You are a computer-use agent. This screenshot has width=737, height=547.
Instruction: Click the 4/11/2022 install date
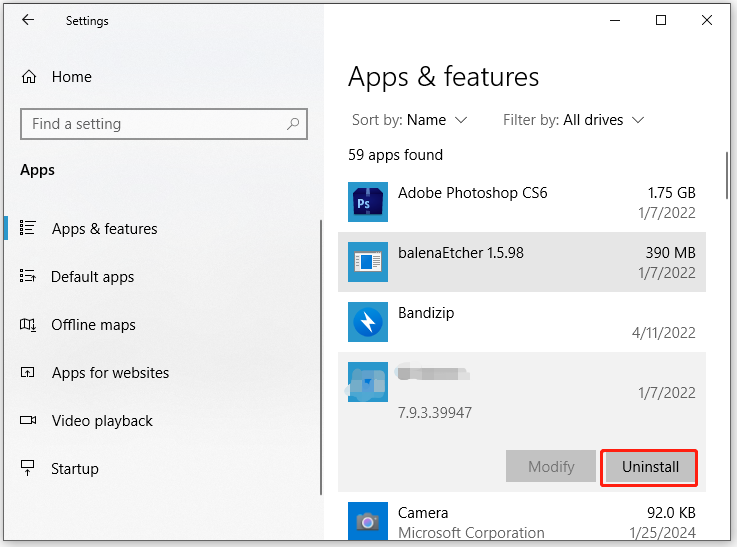pos(663,333)
